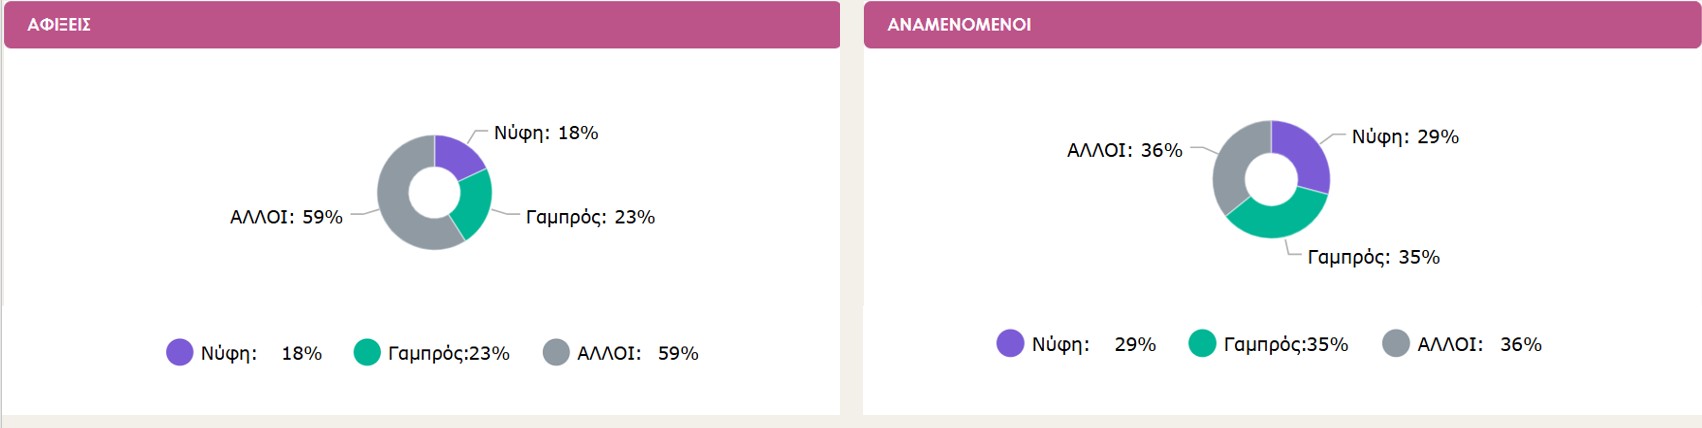Toggle gray ΑΛΛΟΙ legend circle under ΑΦΙΞΕΙΣ

(x=556, y=352)
